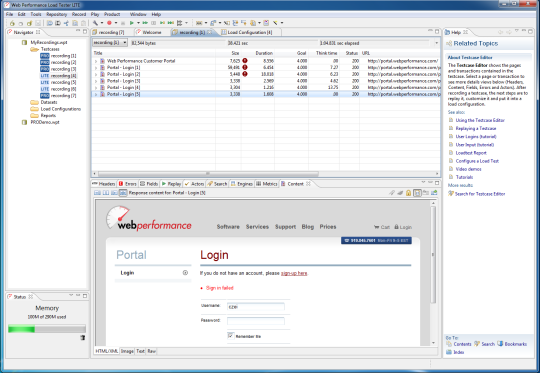540x373 pixels.
Task: Toggle the Remember me checkbox
Action: pos(230,335)
